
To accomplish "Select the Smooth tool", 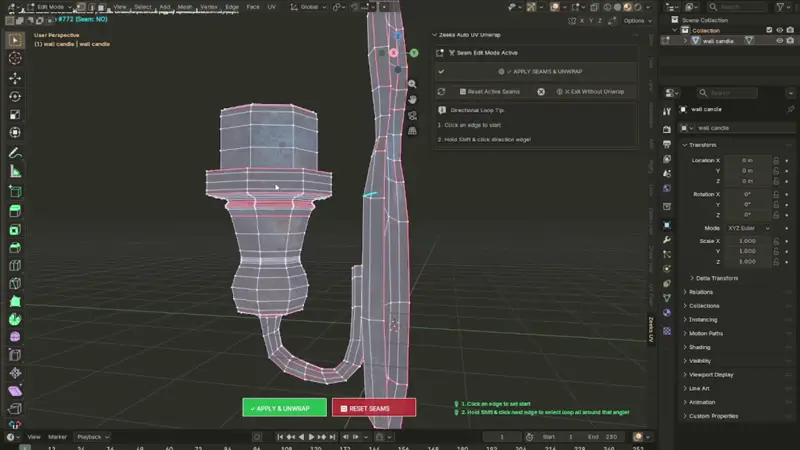I will 15,337.
